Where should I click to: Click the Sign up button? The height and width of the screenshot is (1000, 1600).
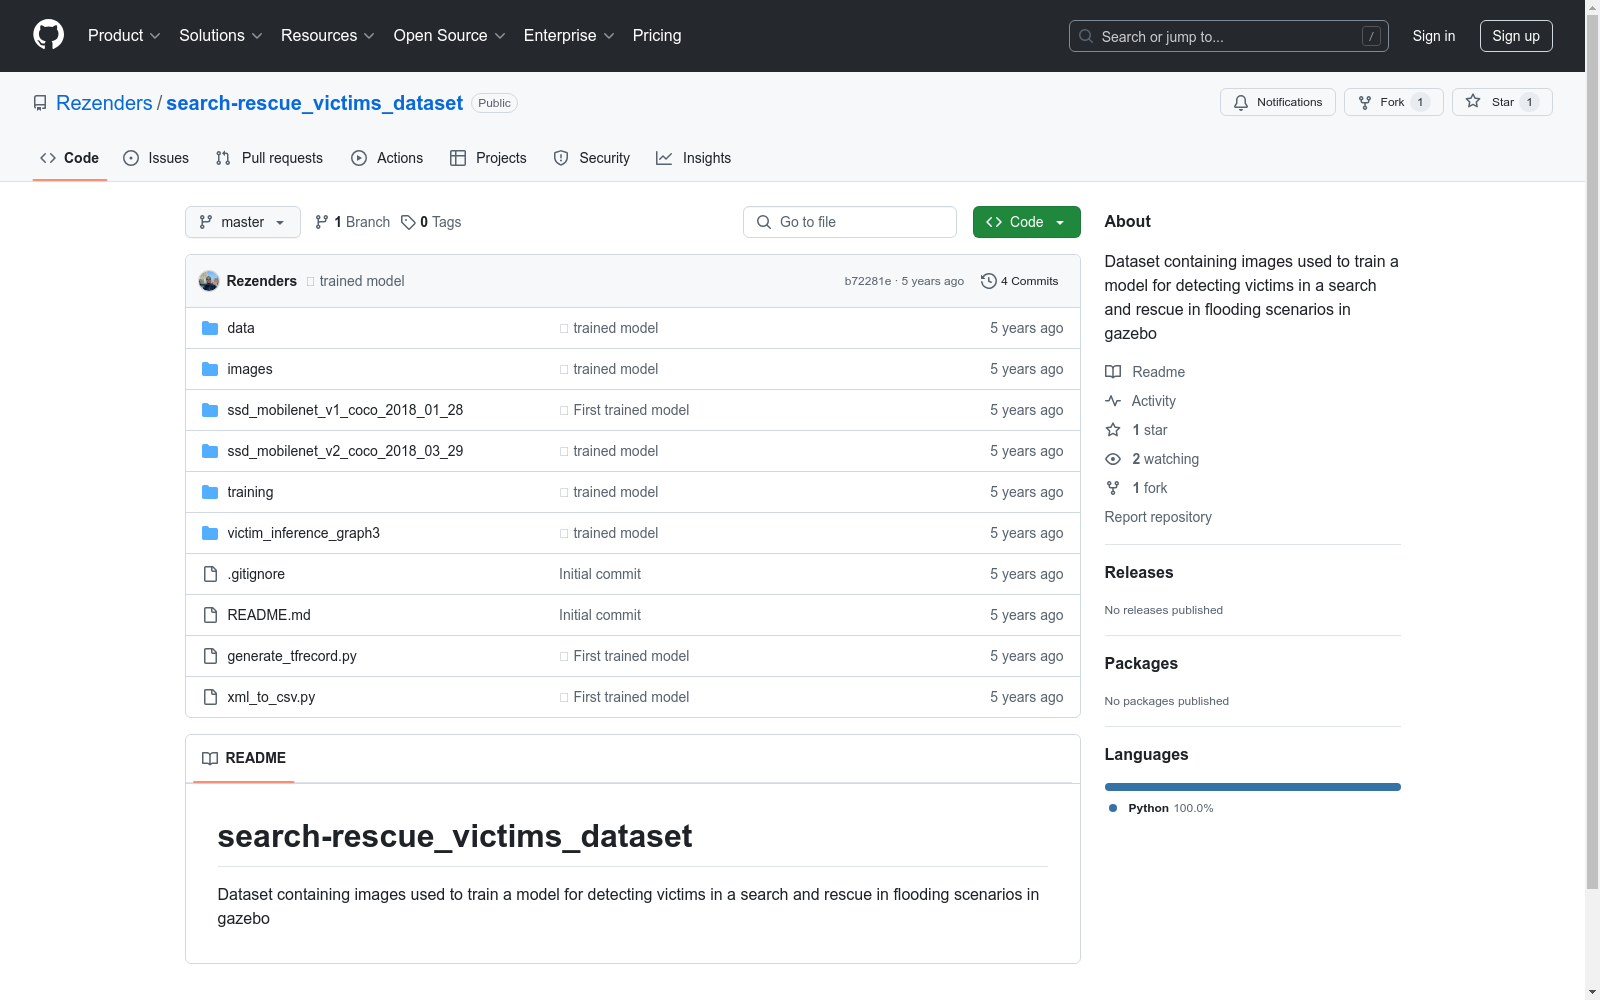tap(1516, 36)
